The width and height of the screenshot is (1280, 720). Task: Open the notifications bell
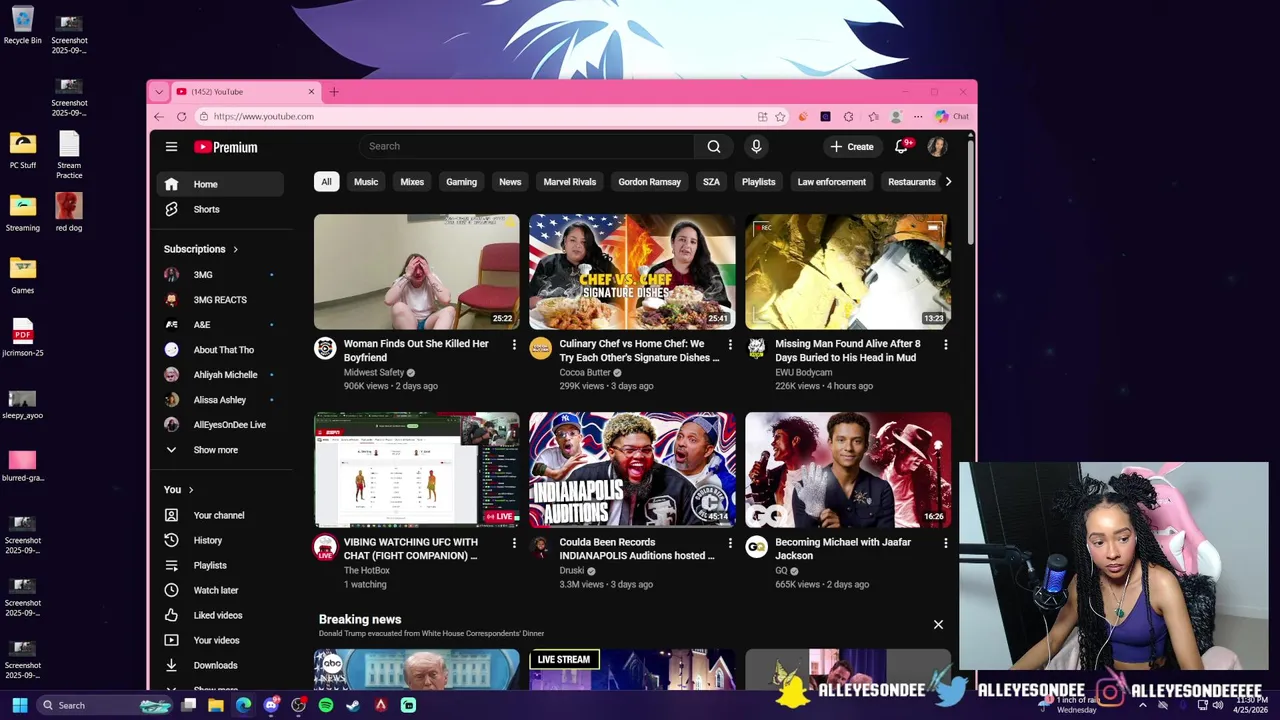click(901, 147)
